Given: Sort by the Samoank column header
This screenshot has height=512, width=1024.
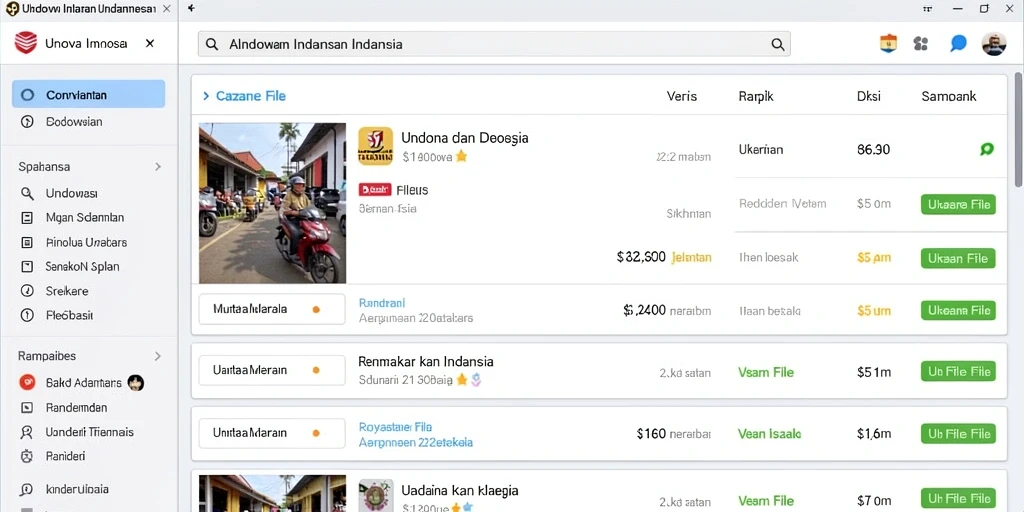Looking at the screenshot, I should [x=948, y=96].
